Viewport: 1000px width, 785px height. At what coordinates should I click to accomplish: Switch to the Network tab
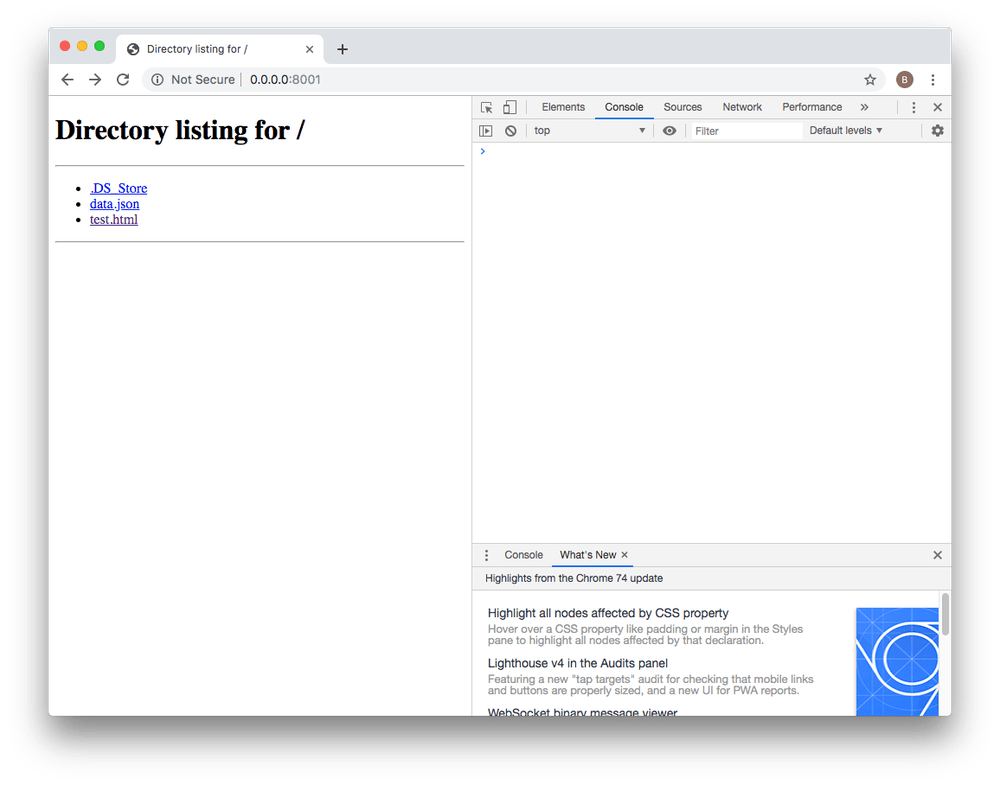click(742, 107)
